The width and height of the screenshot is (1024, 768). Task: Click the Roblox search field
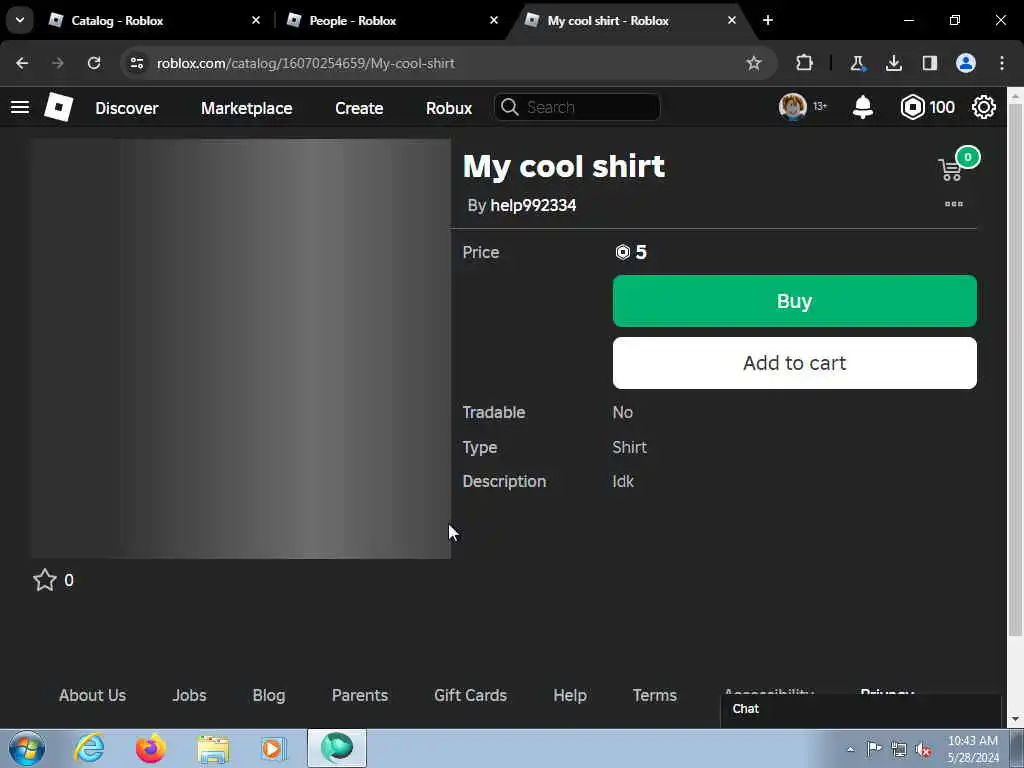pyautogui.click(x=577, y=107)
